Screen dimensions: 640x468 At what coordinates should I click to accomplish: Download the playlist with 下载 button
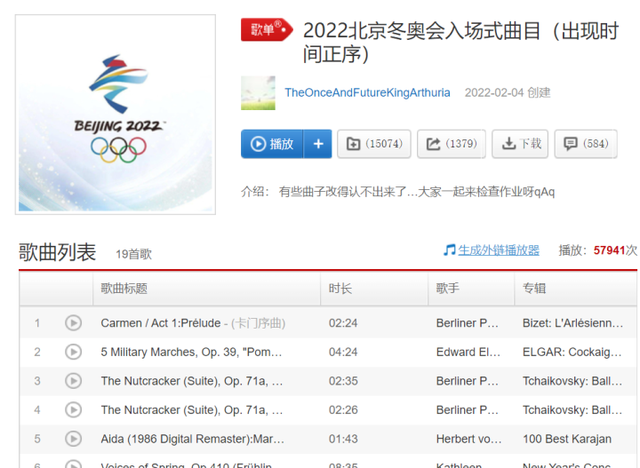[x=520, y=144]
